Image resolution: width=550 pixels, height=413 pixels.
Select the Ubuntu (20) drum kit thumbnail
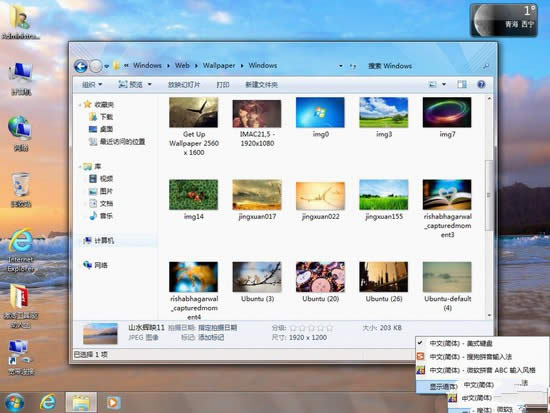point(320,277)
